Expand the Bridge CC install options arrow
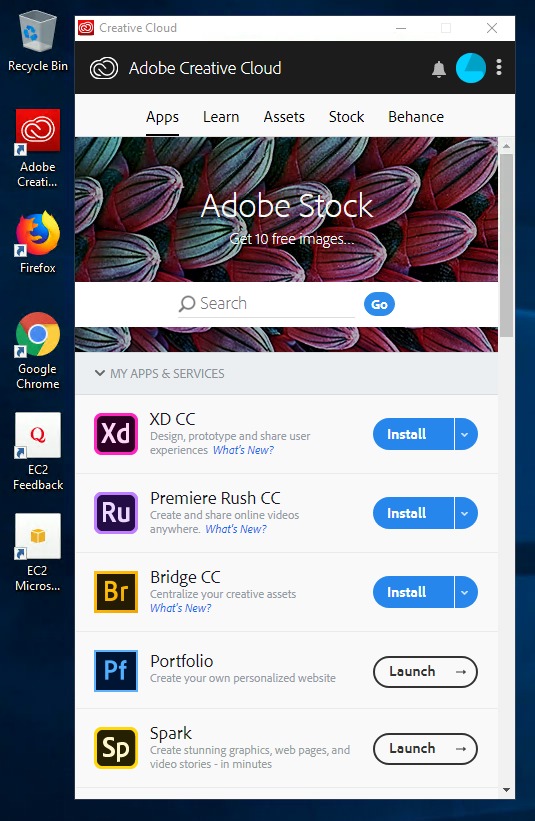 466,592
